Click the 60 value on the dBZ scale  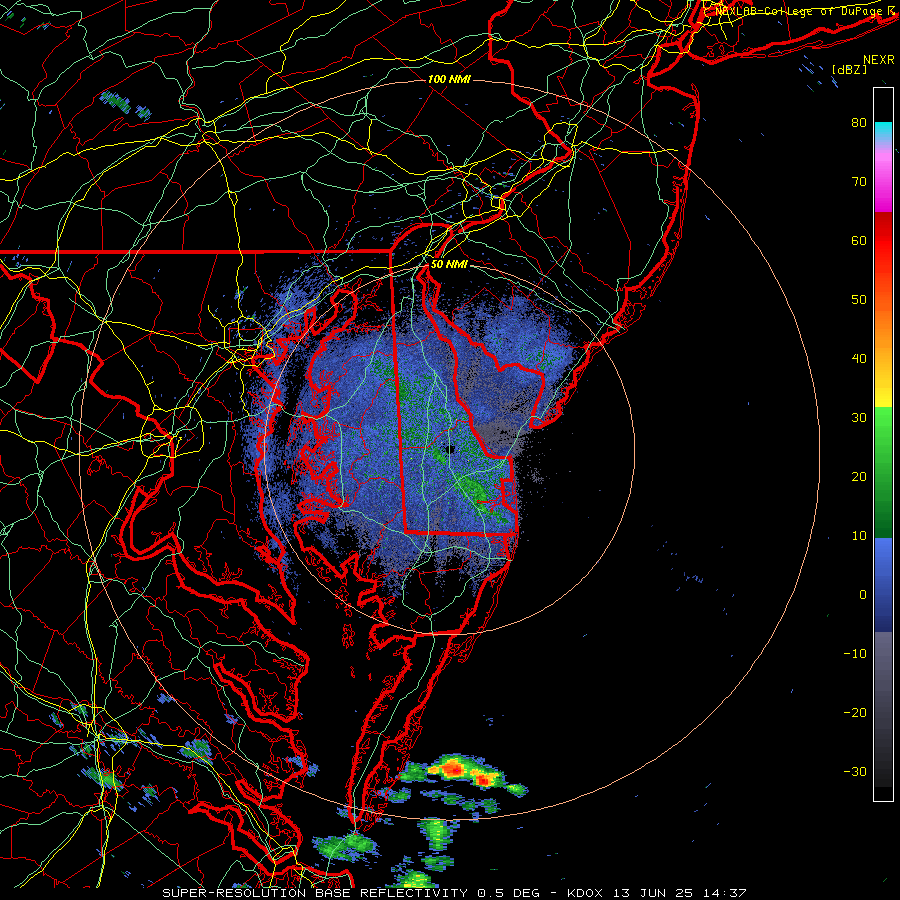point(859,240)
